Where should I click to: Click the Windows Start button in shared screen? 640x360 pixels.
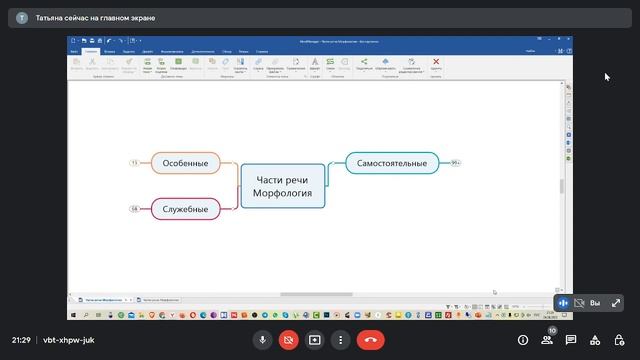pos(73,315)
